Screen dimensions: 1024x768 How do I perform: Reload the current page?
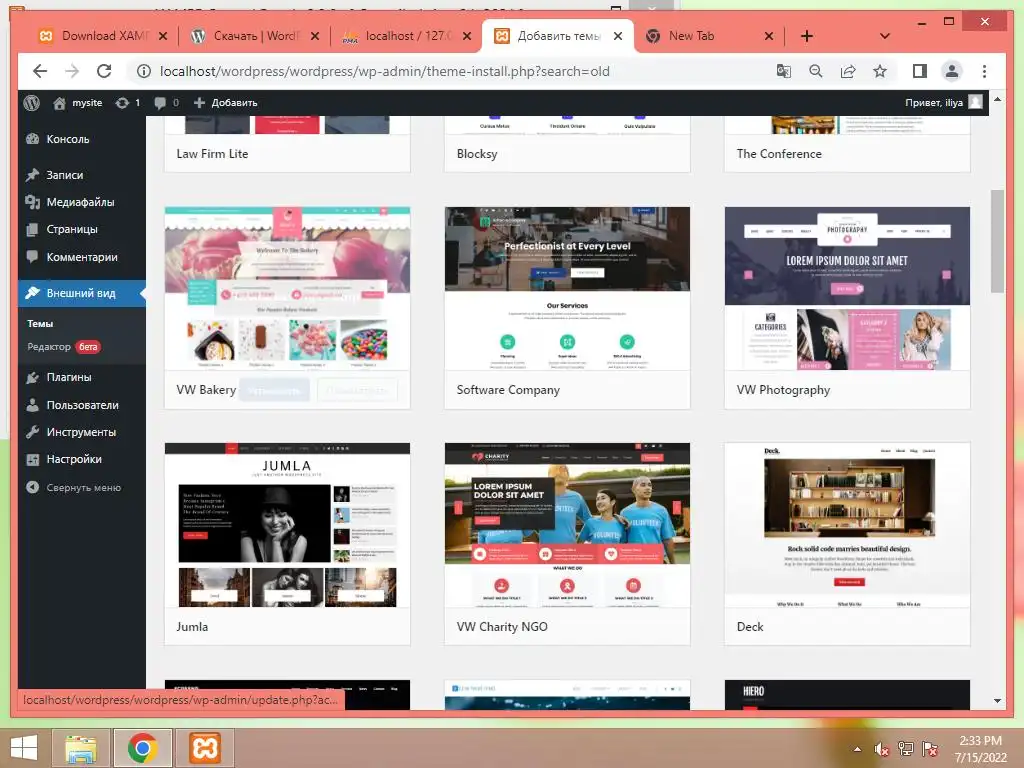point(104,71)
